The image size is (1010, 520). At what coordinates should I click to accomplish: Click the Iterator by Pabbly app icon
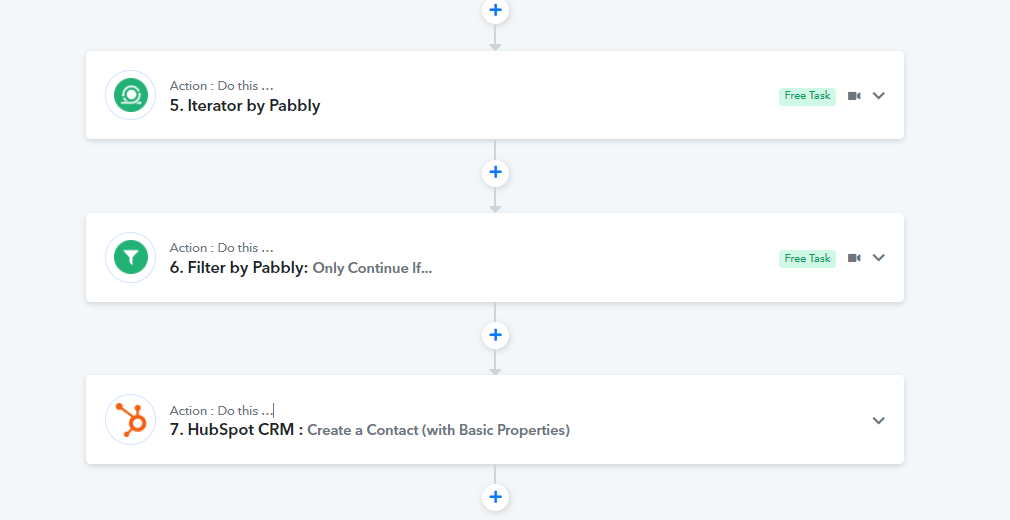pyautogui.click(x=131, y=95)
